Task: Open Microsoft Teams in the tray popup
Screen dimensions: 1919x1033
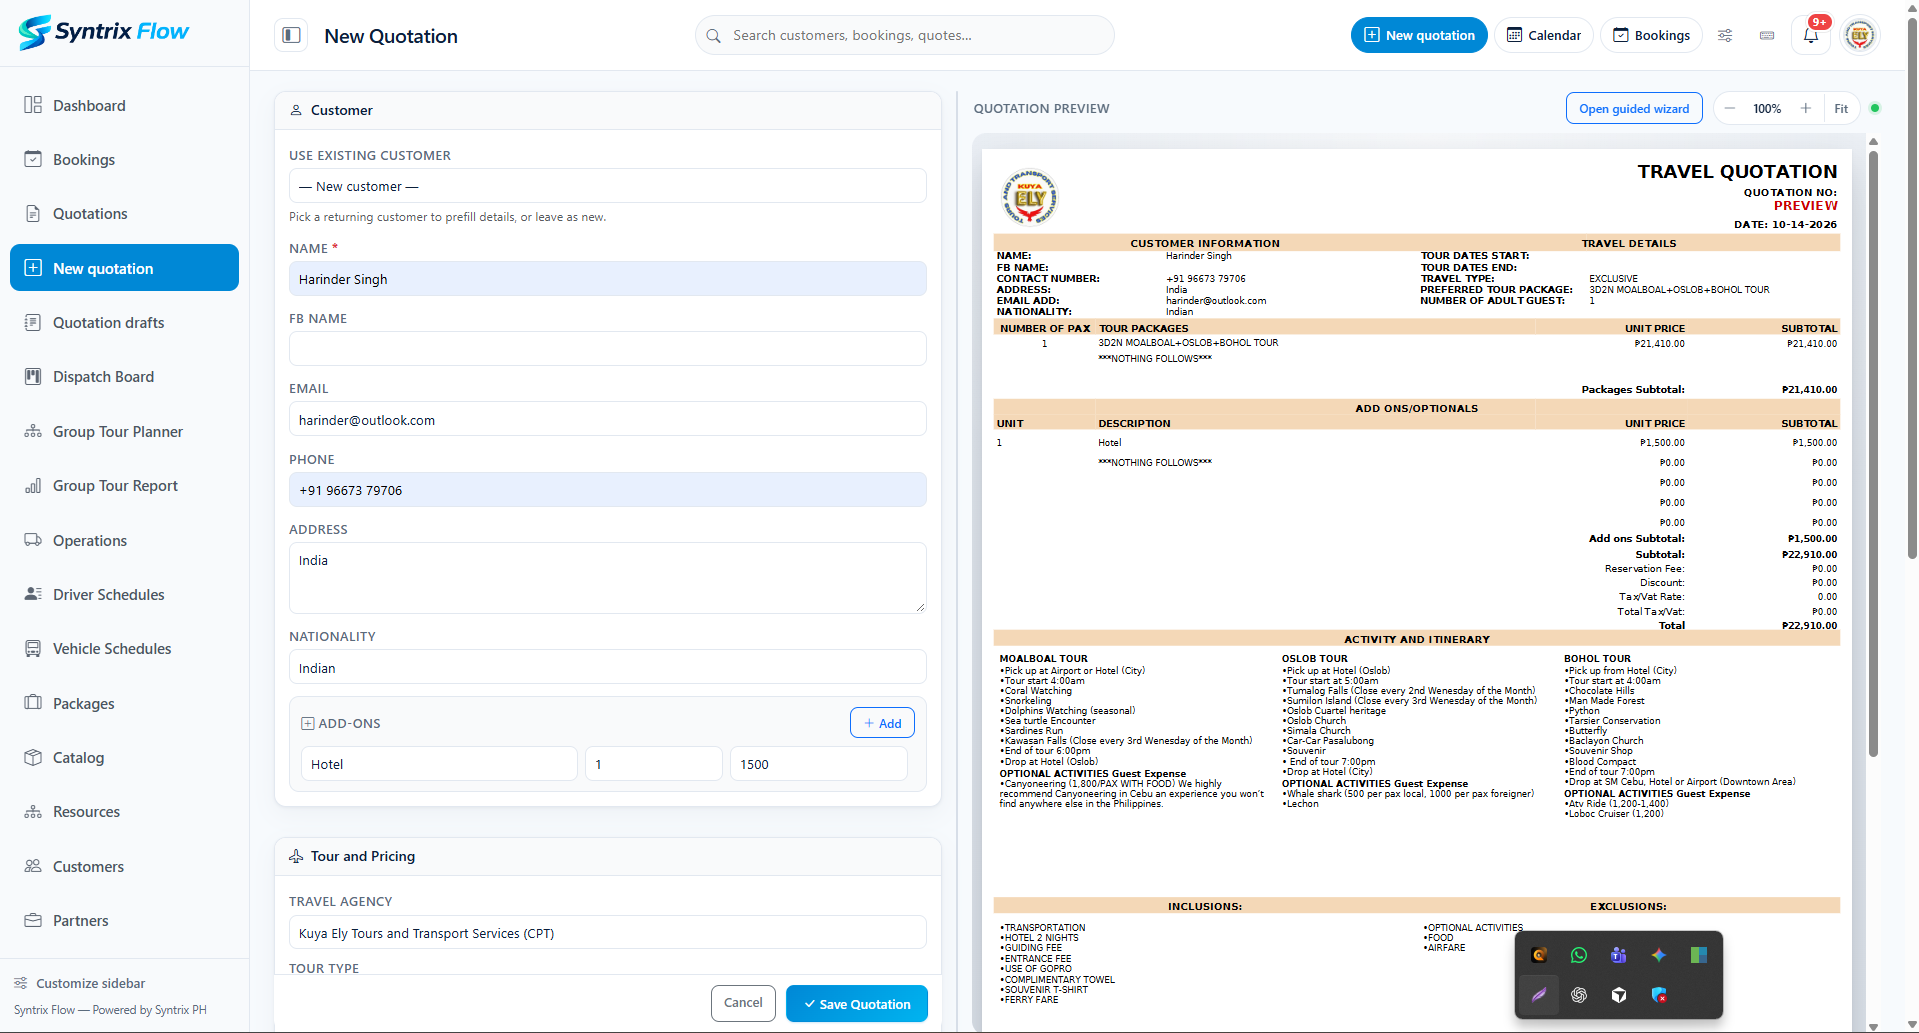Action: (1619, 955)
